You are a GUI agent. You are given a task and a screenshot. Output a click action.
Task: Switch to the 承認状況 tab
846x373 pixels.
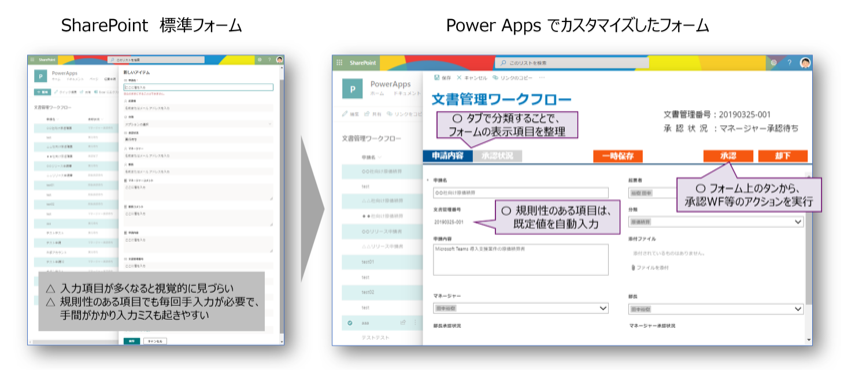click(x=497, y=156)
